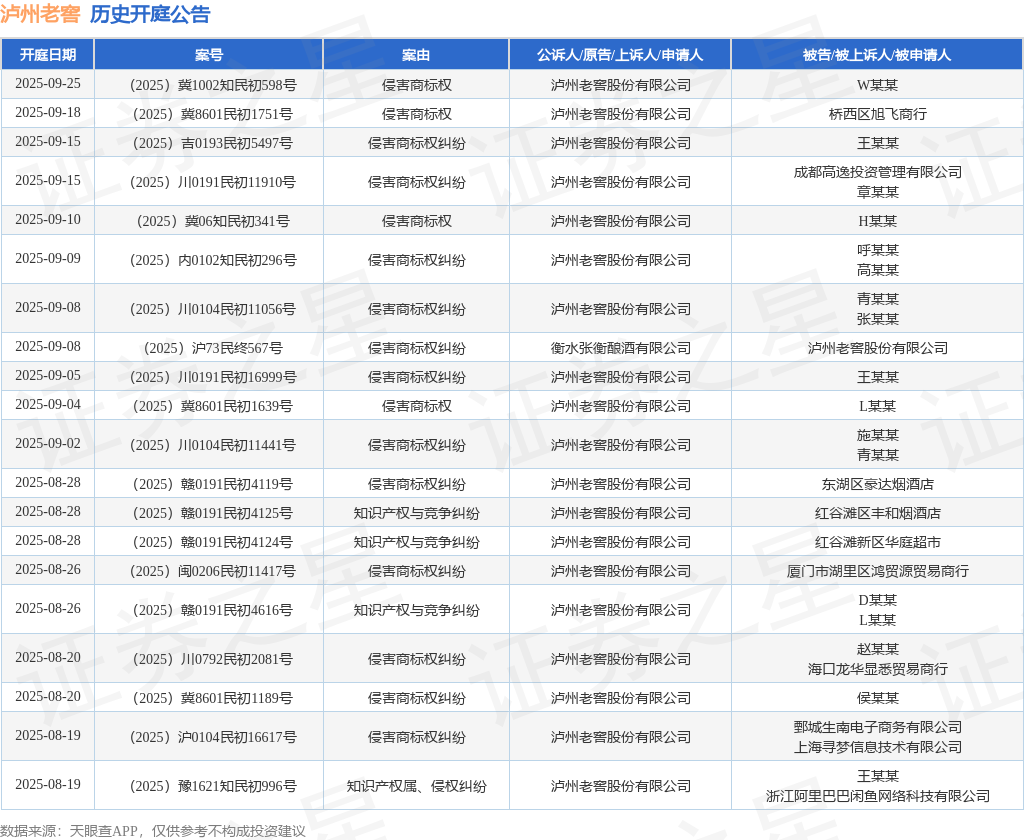Click defendant 鄄城生南电子商务有限公司

click(877, 727)
